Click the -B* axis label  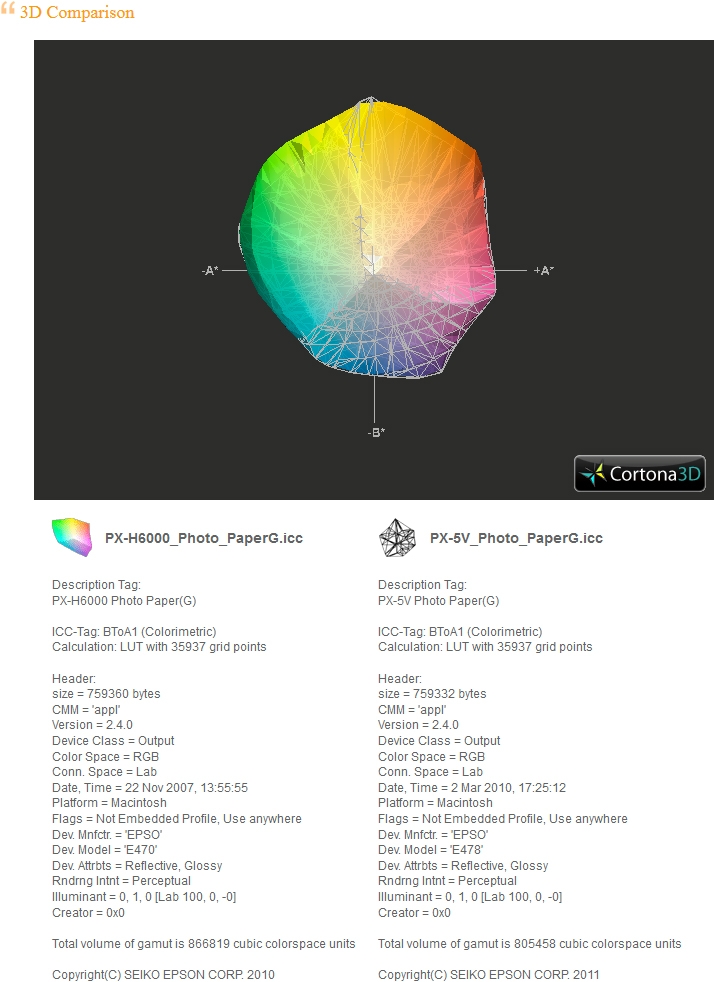(376, 432)
